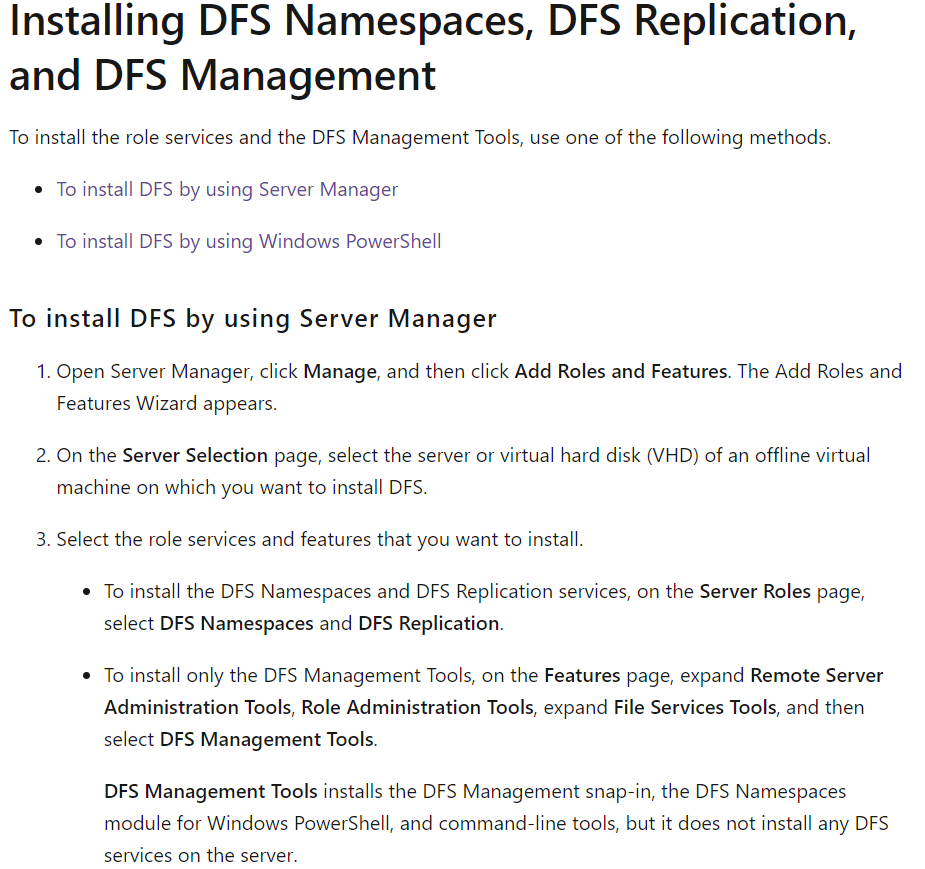Click bold text 'Server Selection' in step 2
Viewport: 925px width, 869px height.
[x=195, y=455]
